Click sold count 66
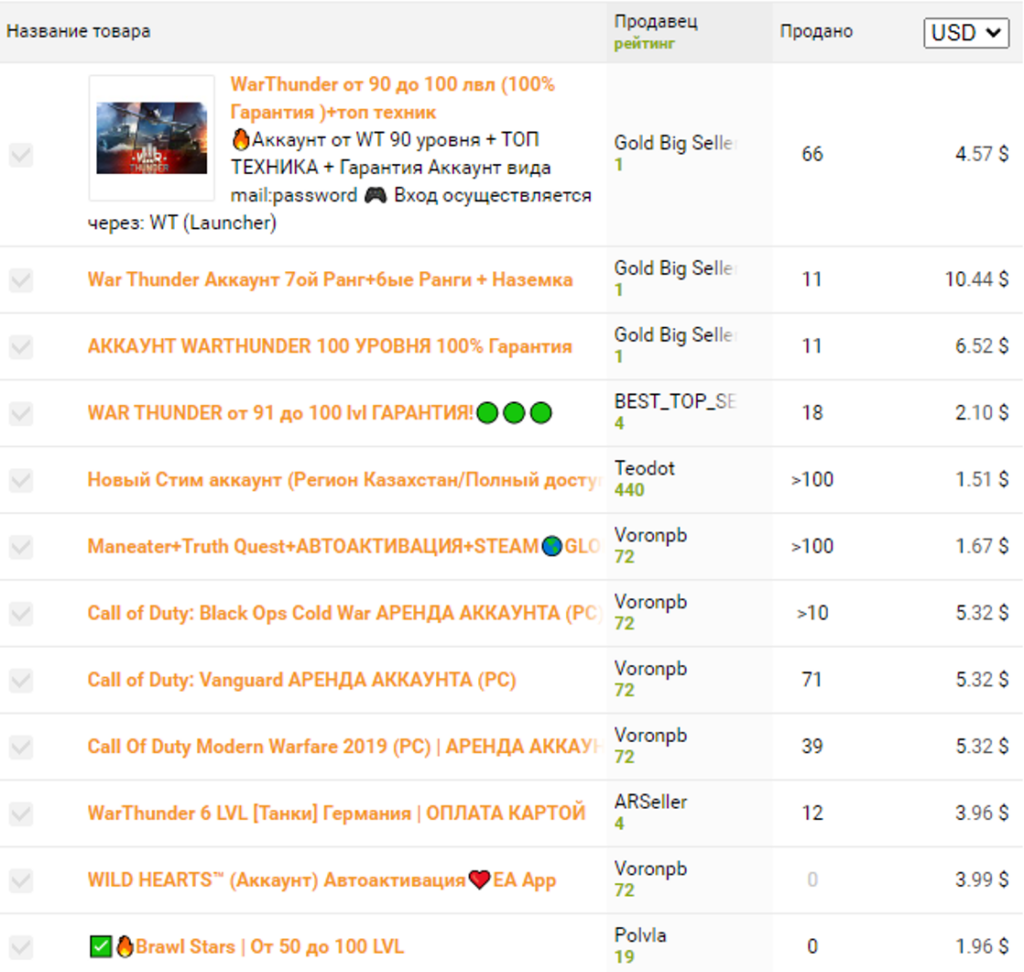1024x972 pixels. tap(812, 154)
